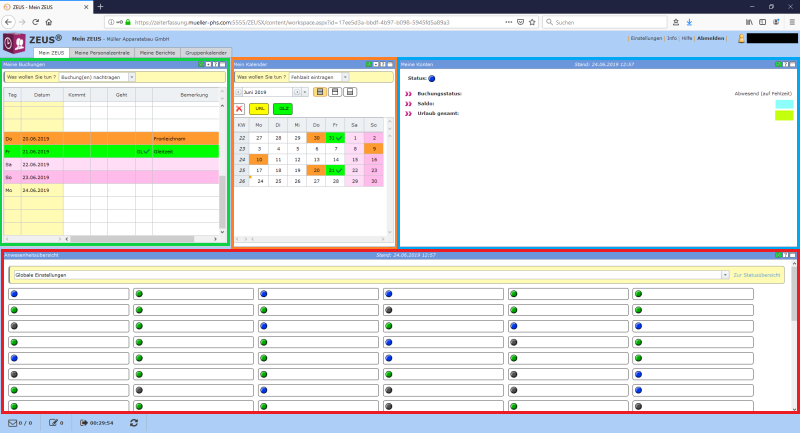This screenshot has width=800, height=433.
Task: Click the red X delete icon in Mein Kalender
Action: 240,107
